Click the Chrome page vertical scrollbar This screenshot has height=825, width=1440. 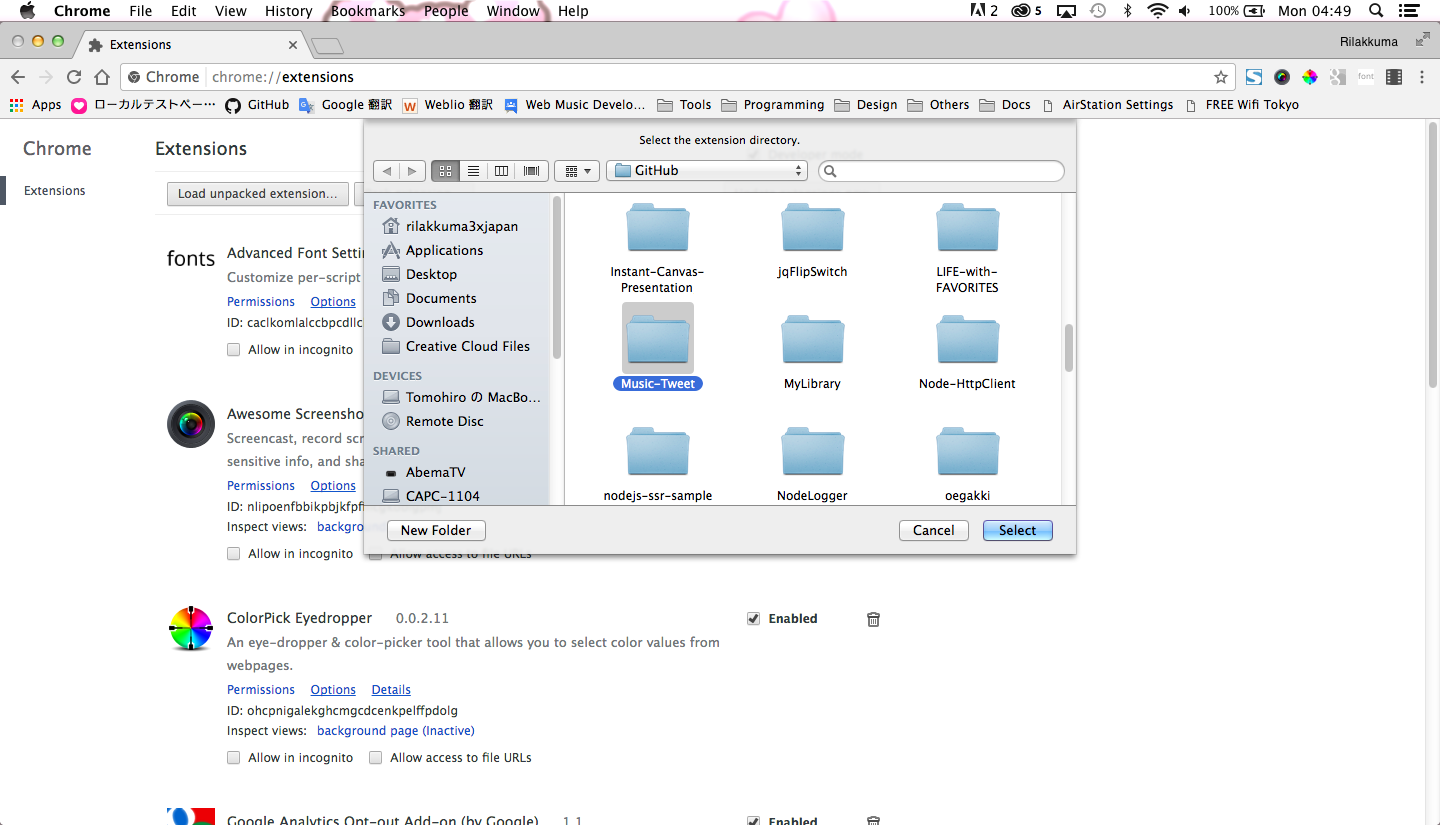click(1434, 254)
